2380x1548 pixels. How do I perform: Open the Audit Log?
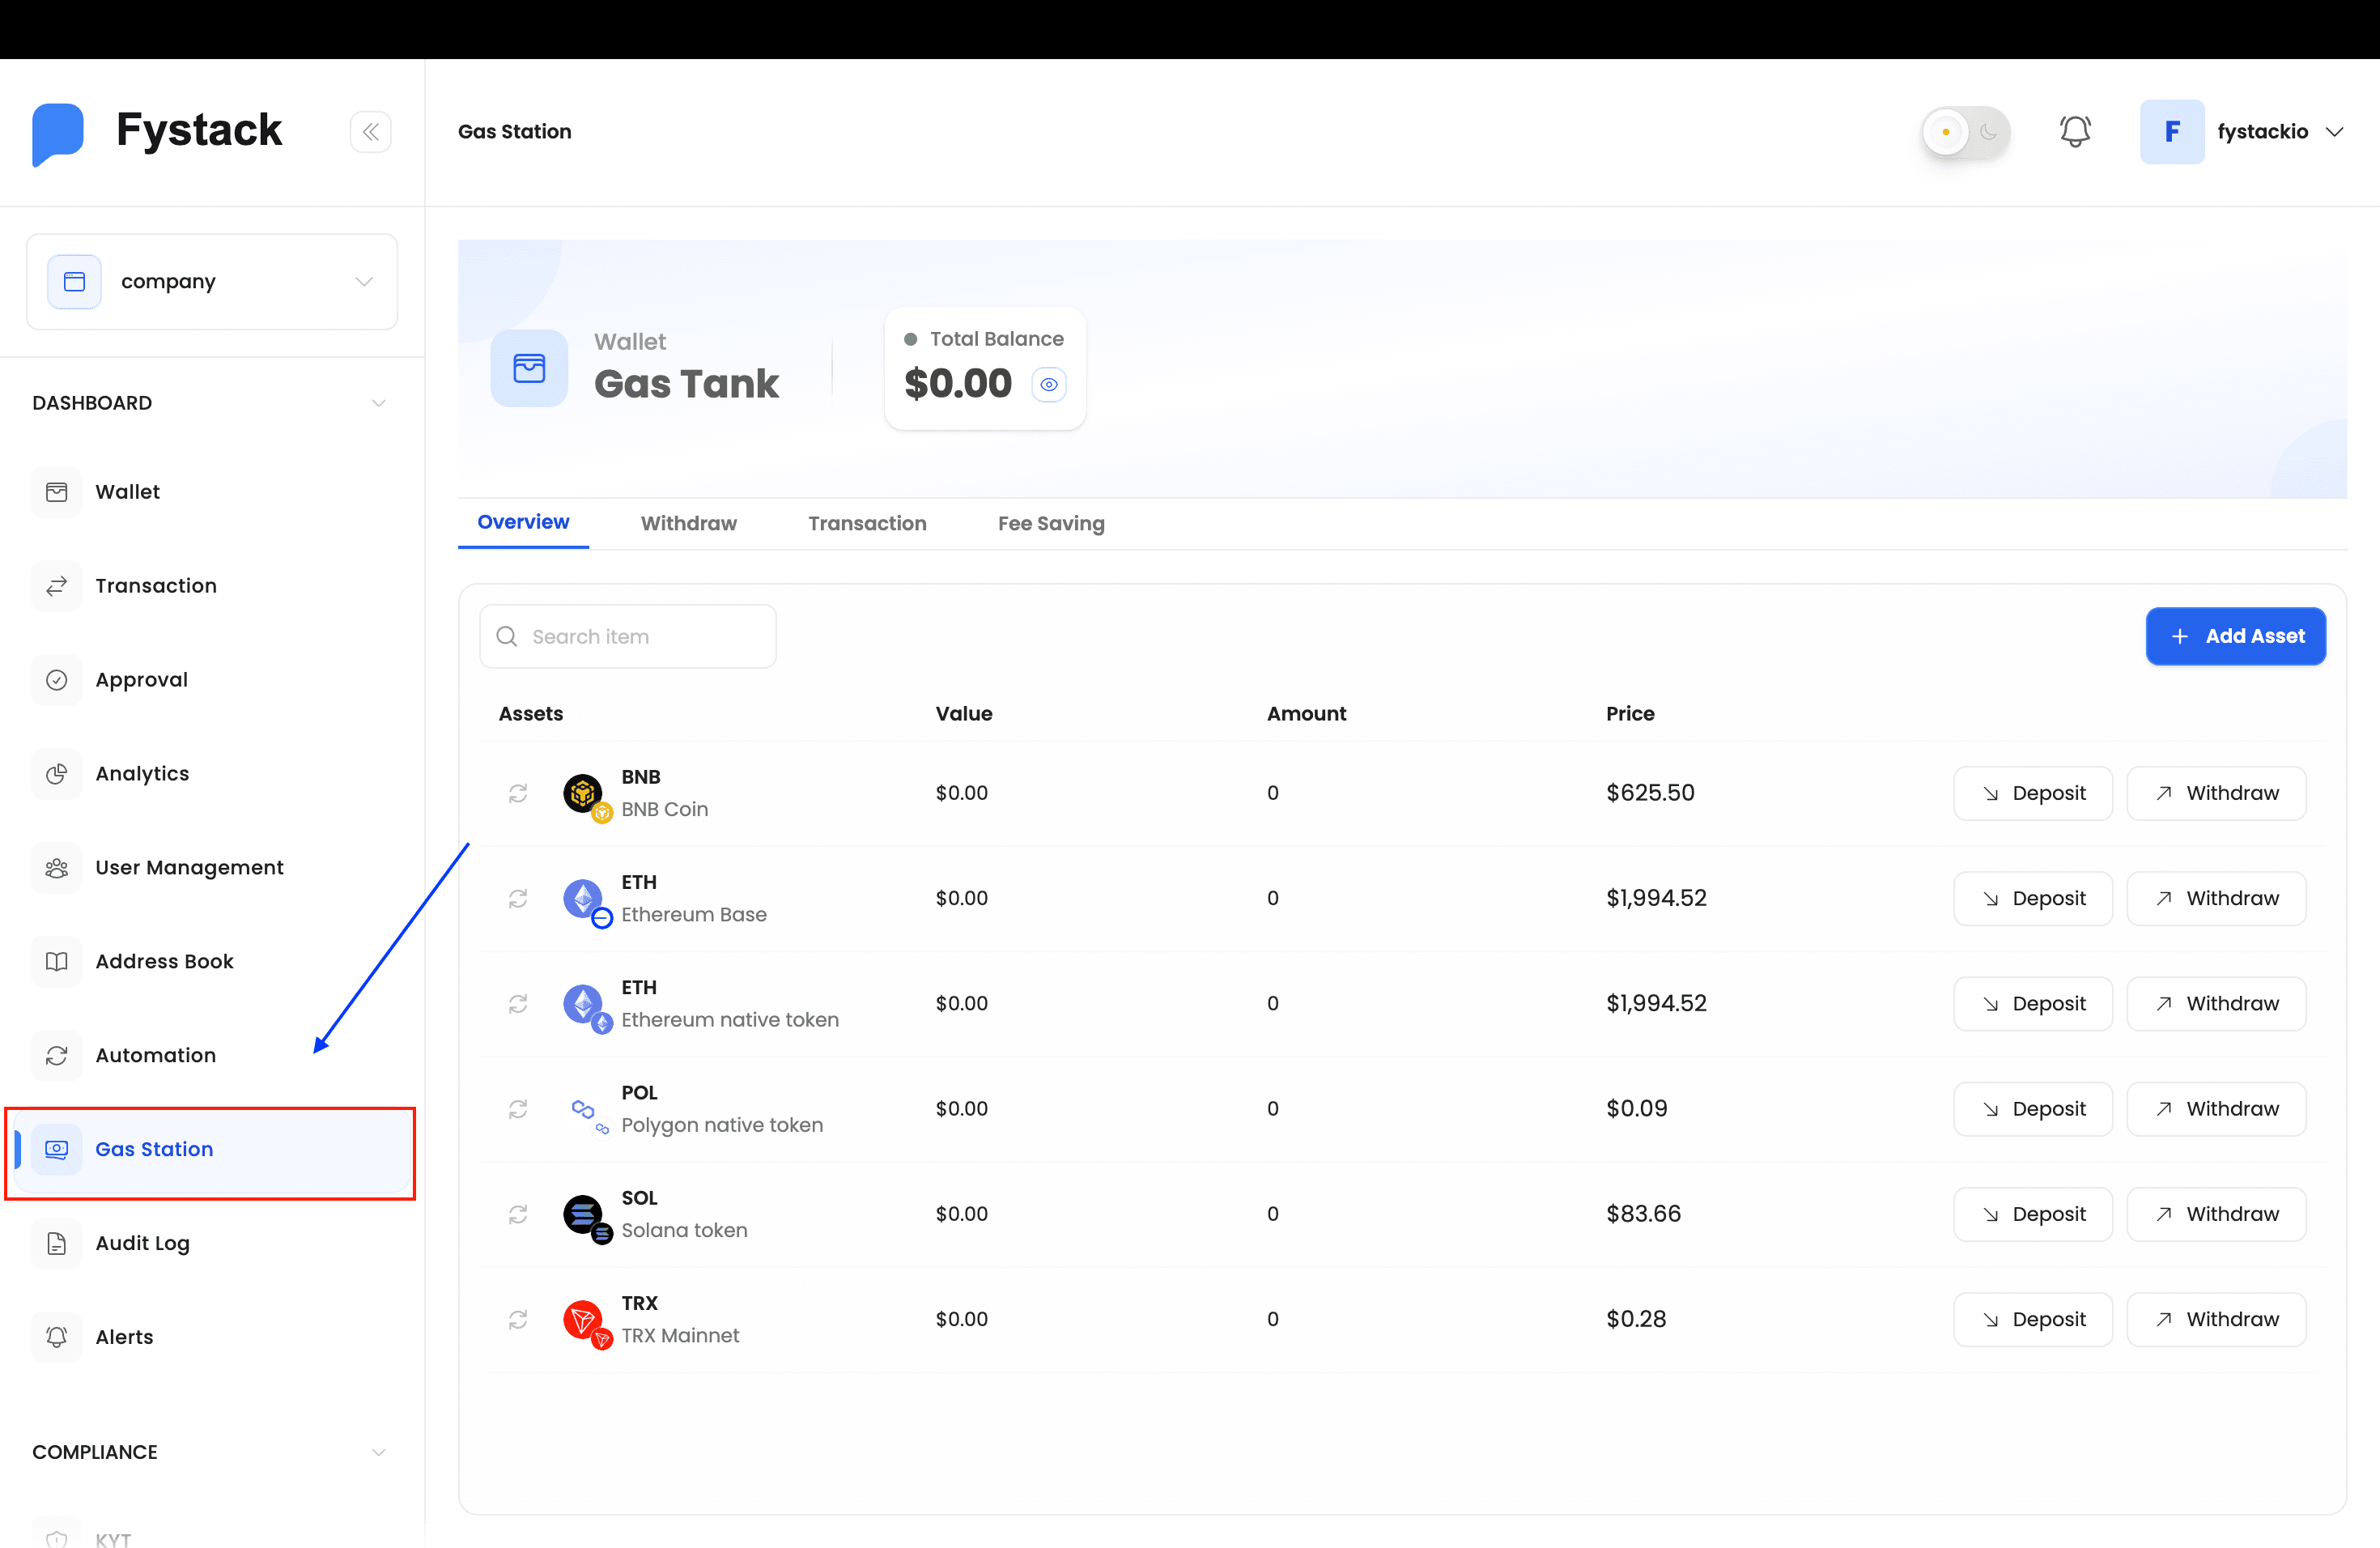pyautogui.click(x=141, y=1243)
